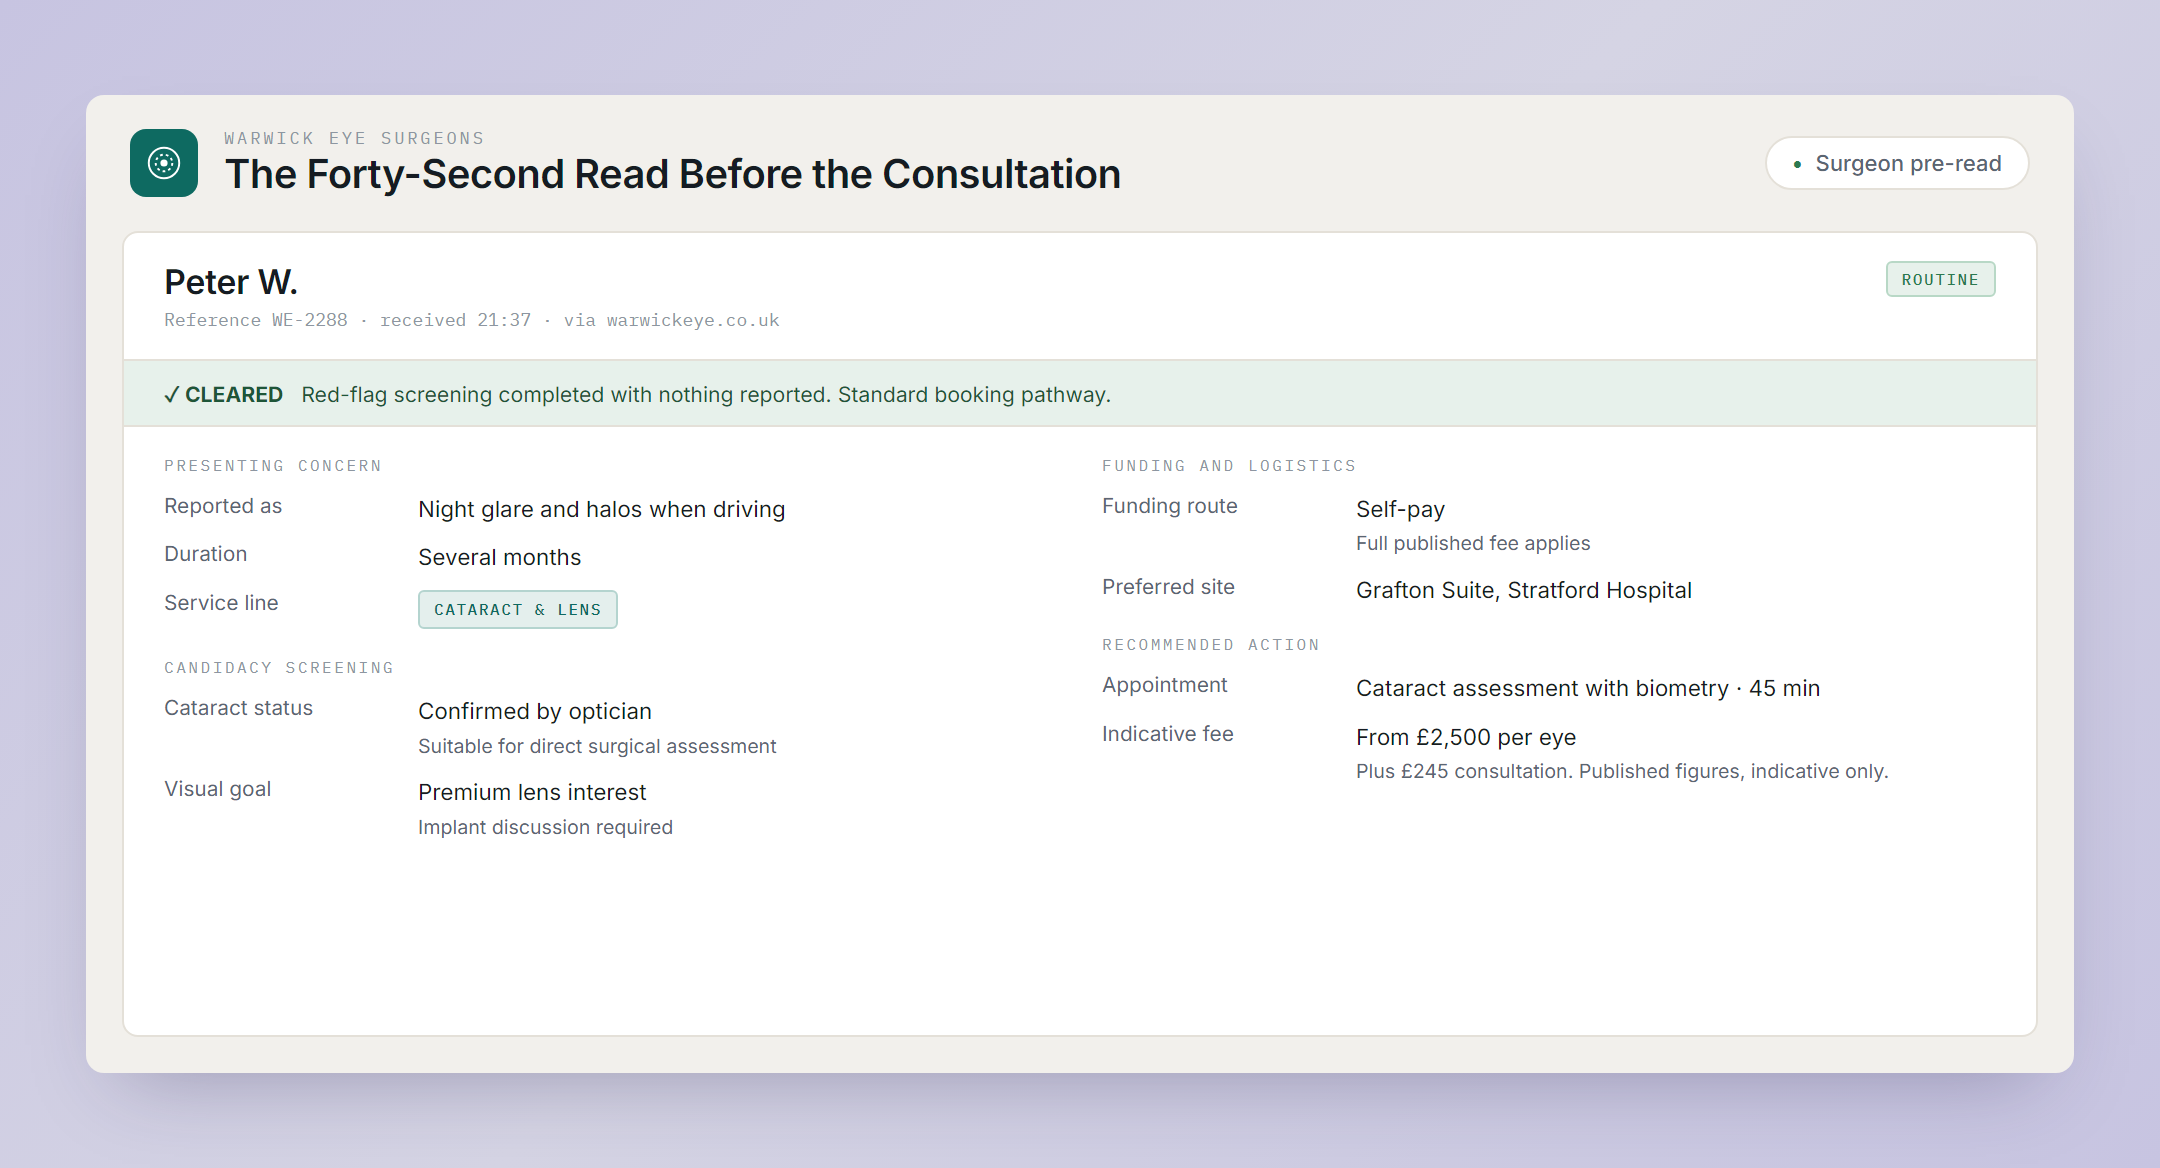Click 'Suitable for direct surgical assessment' note
Screen dimensions: 2160x1168
click(x=597, y=746)
